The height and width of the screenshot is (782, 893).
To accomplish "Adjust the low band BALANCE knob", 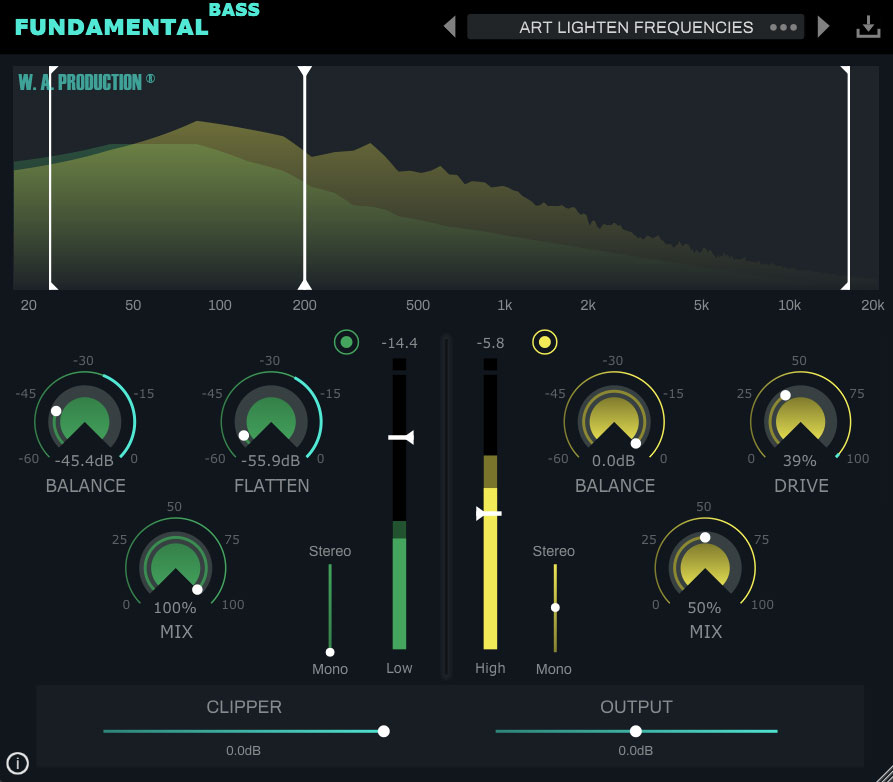I will (85, 420).
